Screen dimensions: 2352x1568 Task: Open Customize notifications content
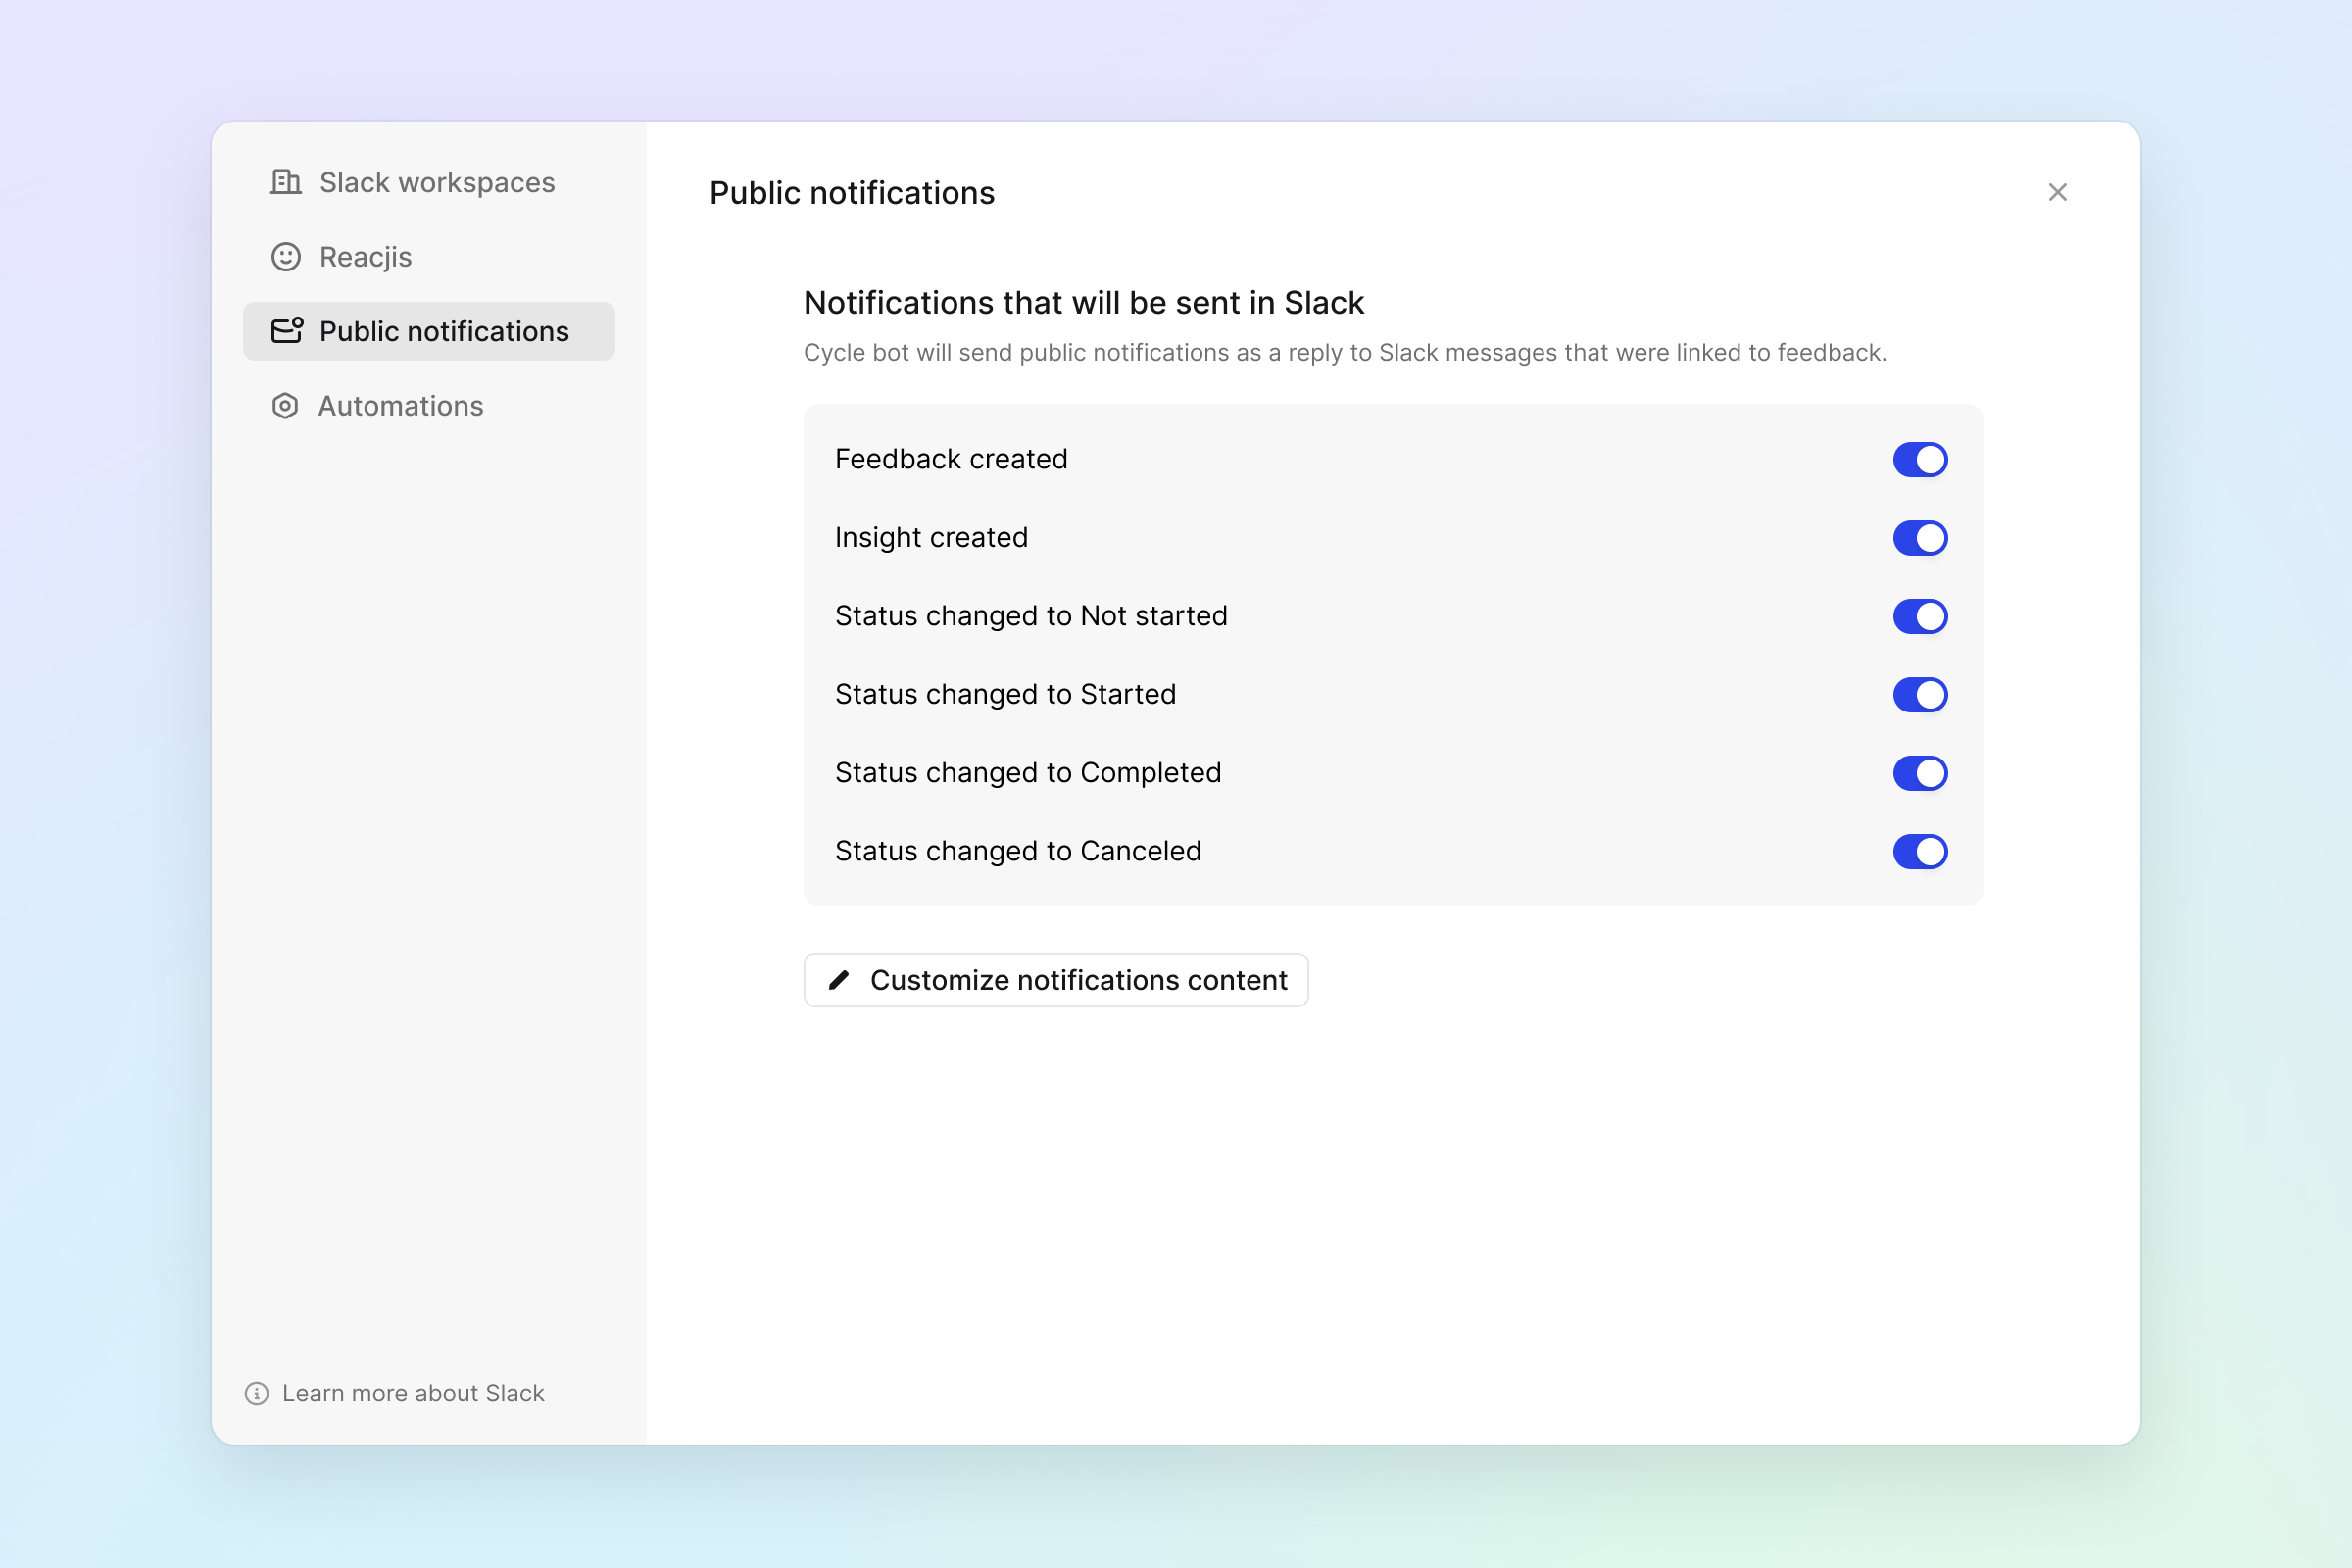(1056, 980)
